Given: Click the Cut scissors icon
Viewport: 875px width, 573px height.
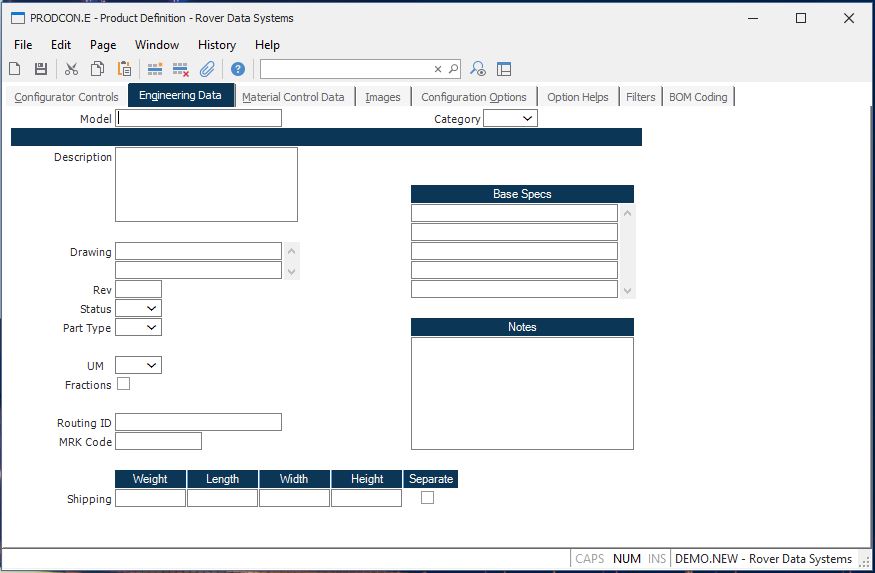Looking at the screenshot, I should (71, 69).
